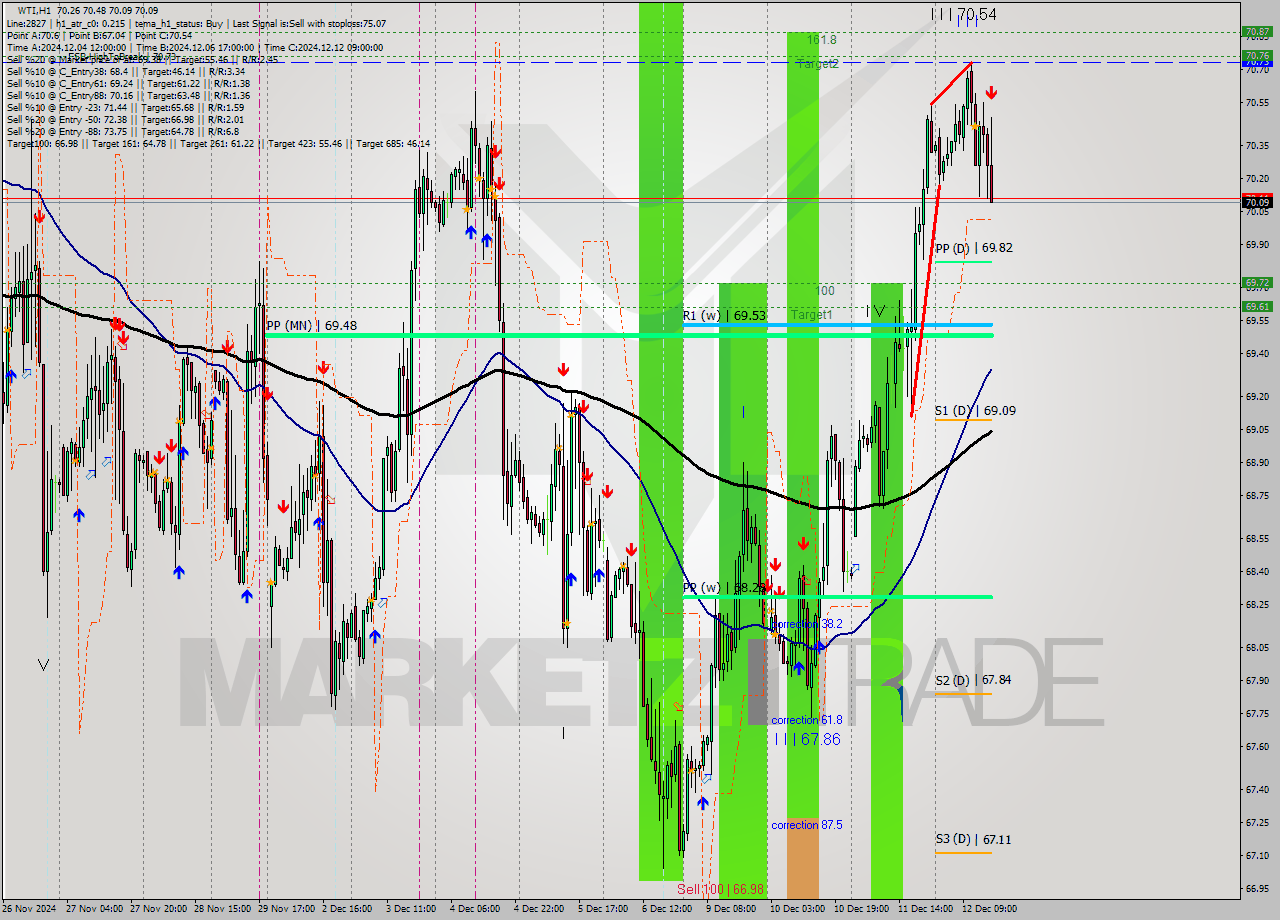Click the '| | | 67.86' wave label
This screenshot has width=1280, height=920.
click(807, 739)
